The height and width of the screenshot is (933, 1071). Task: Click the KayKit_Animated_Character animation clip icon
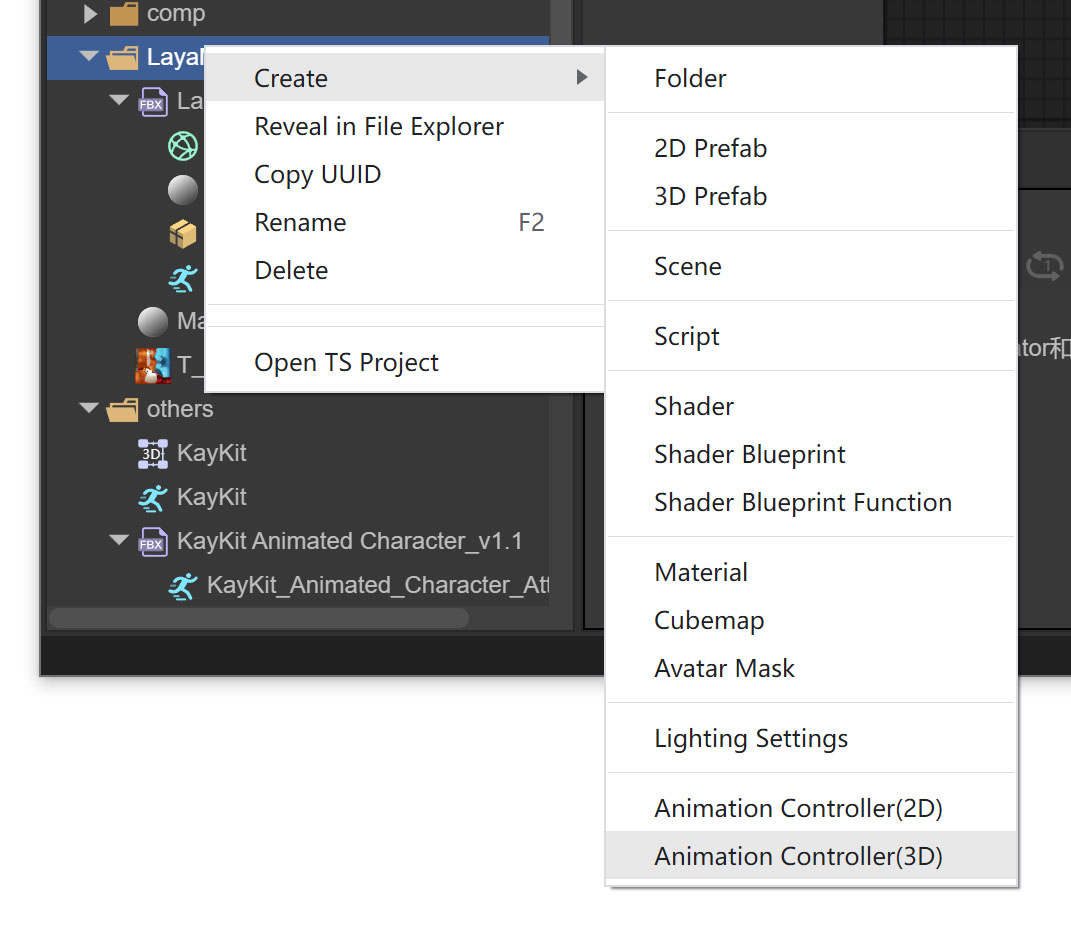coord(182,586)
